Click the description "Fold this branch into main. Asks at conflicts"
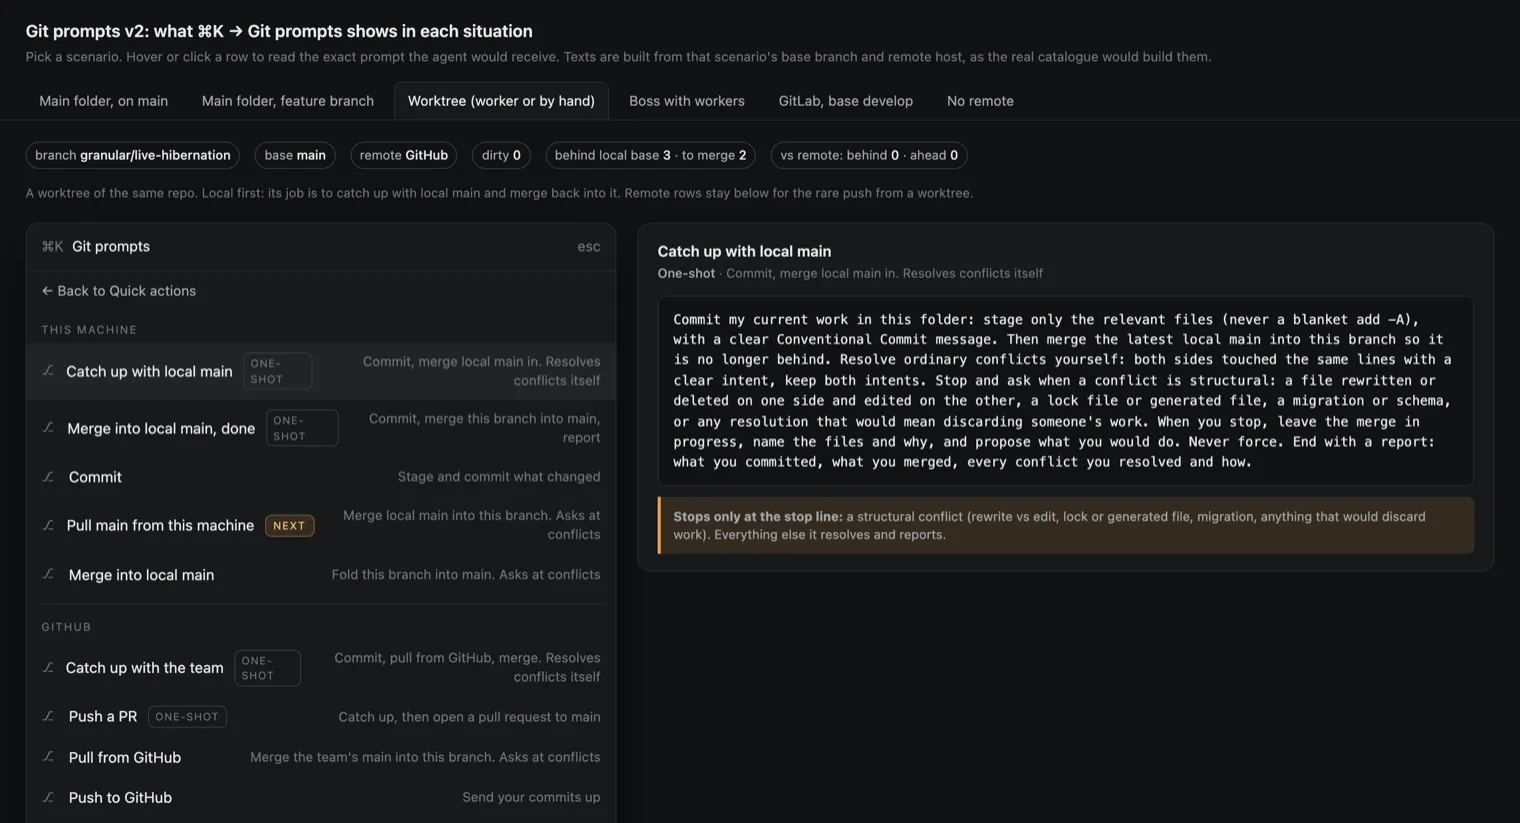Screen dimensions: 1520x823 coord(466,575)
